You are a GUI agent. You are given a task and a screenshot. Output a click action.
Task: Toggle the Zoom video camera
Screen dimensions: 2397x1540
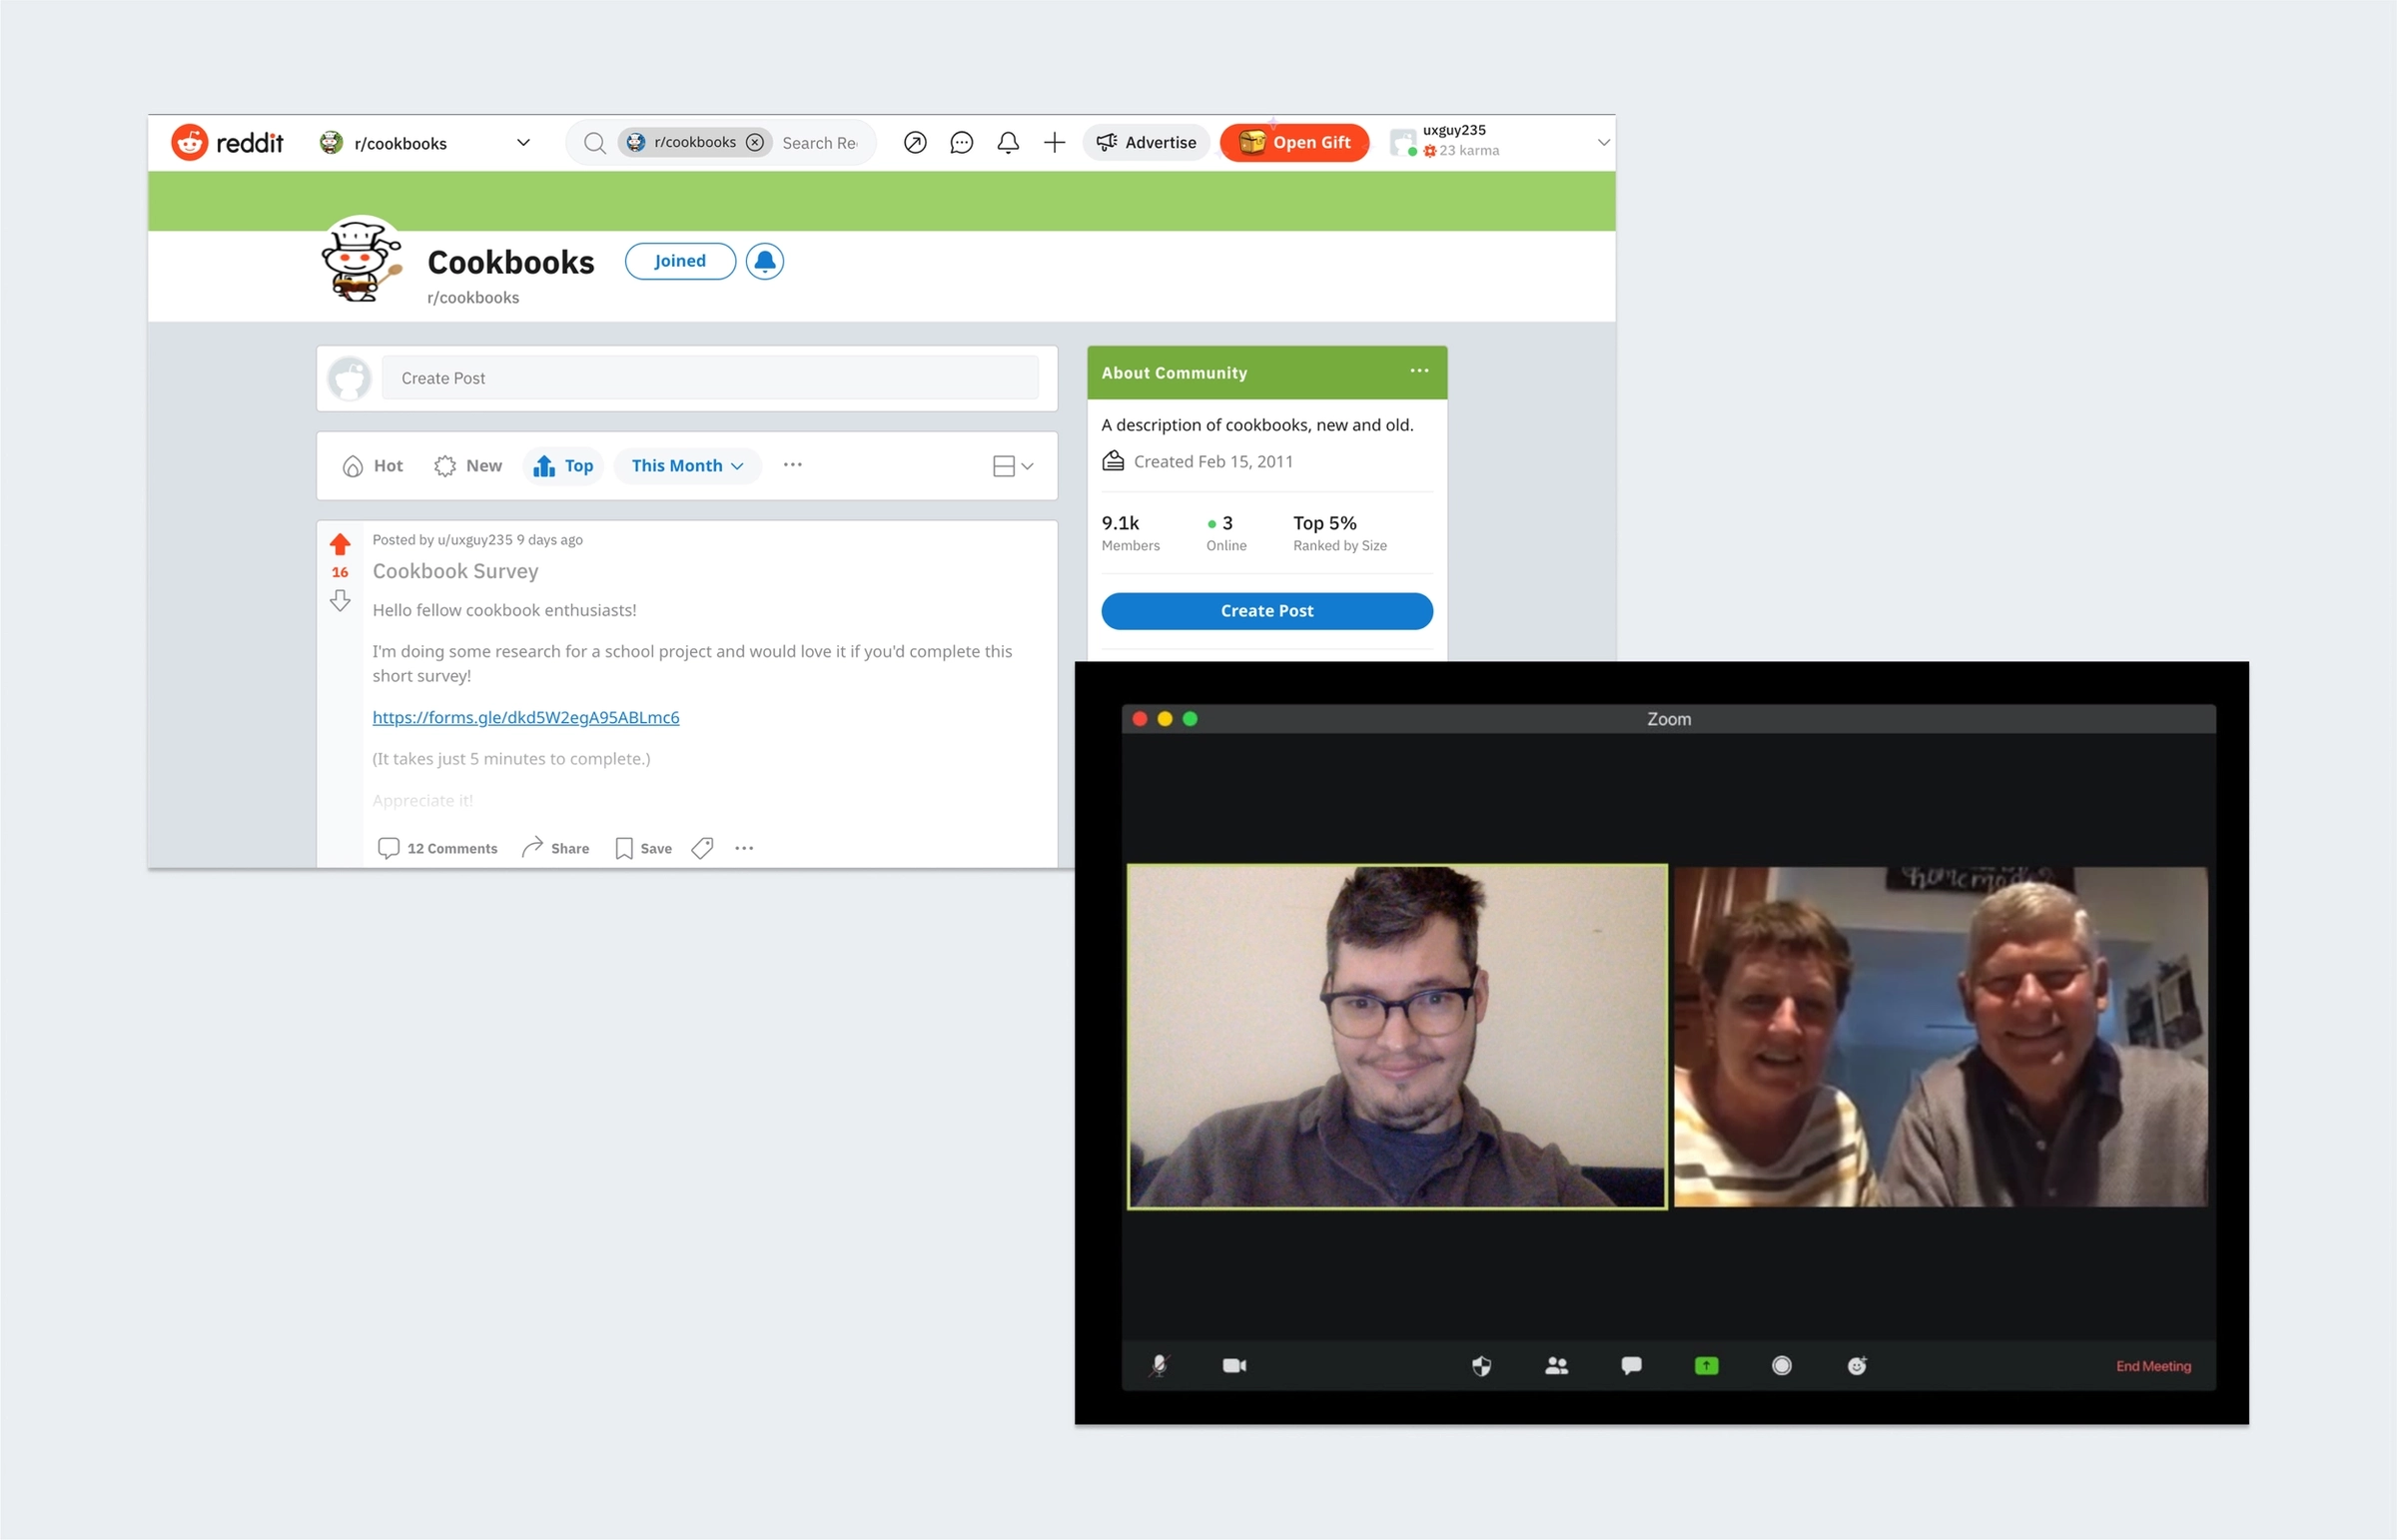[1234, 1366]
